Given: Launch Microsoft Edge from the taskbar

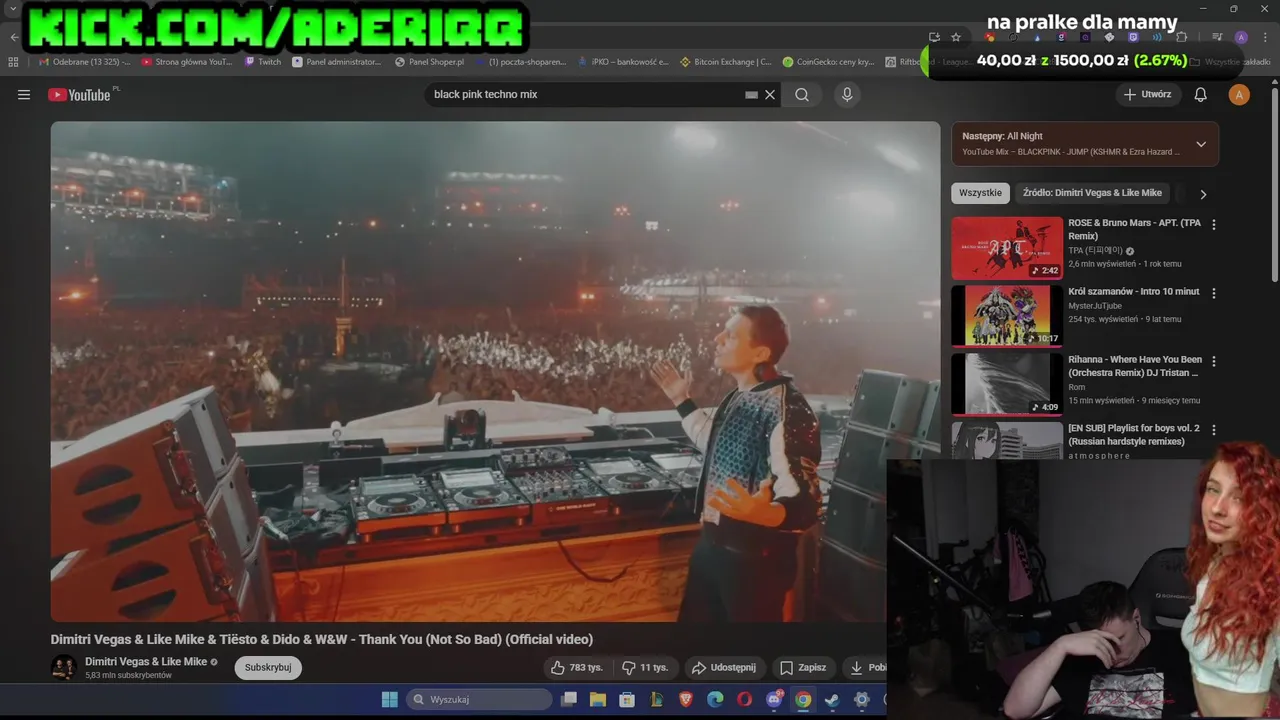Looking at the screenshot, I should click(x=715, y=699).
